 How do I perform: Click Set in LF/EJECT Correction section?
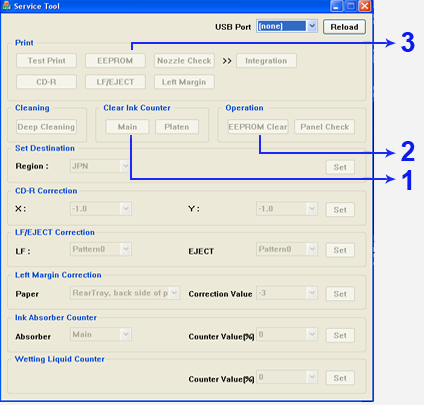[x=340, y=250]
